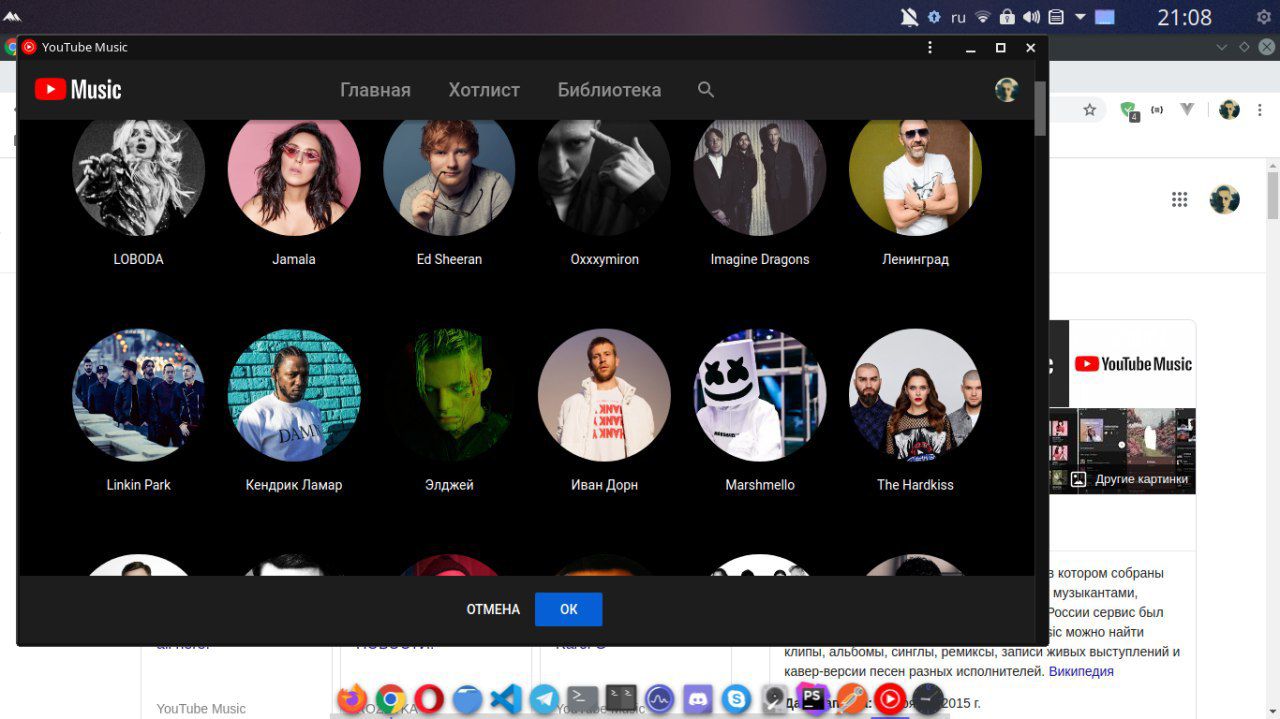Screen dimensions: 1280x719
Task: Click the Marshmello name label
Action: [760, 485]
